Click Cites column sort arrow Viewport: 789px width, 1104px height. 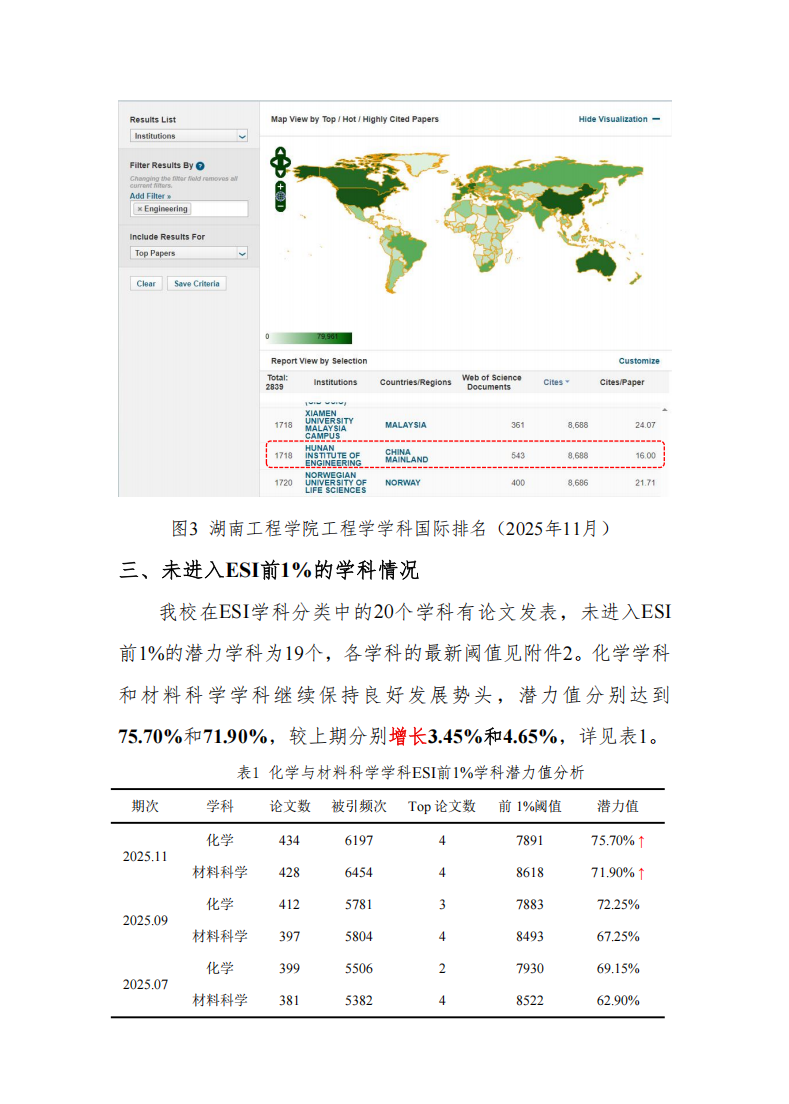568,382
